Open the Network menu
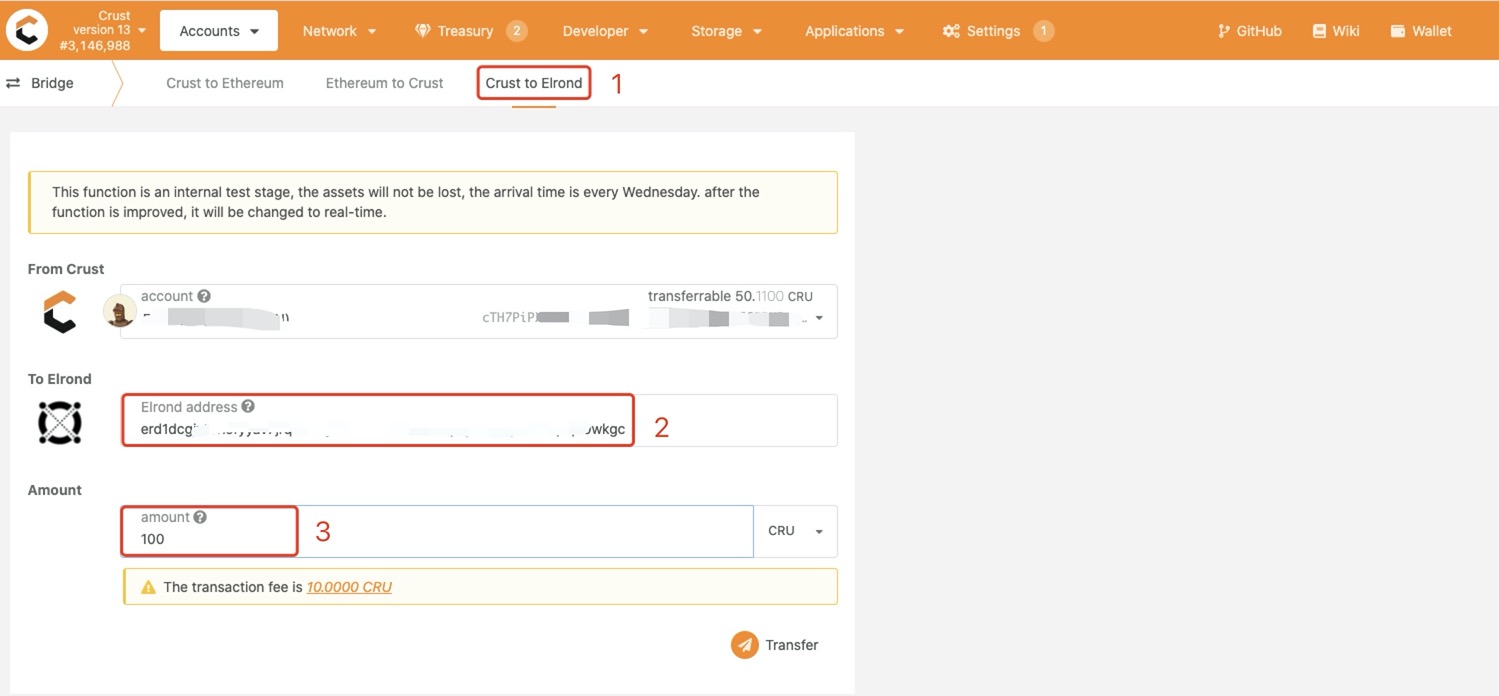The height and width of the screenshot is (696, 1499). (x=340, y=31)
